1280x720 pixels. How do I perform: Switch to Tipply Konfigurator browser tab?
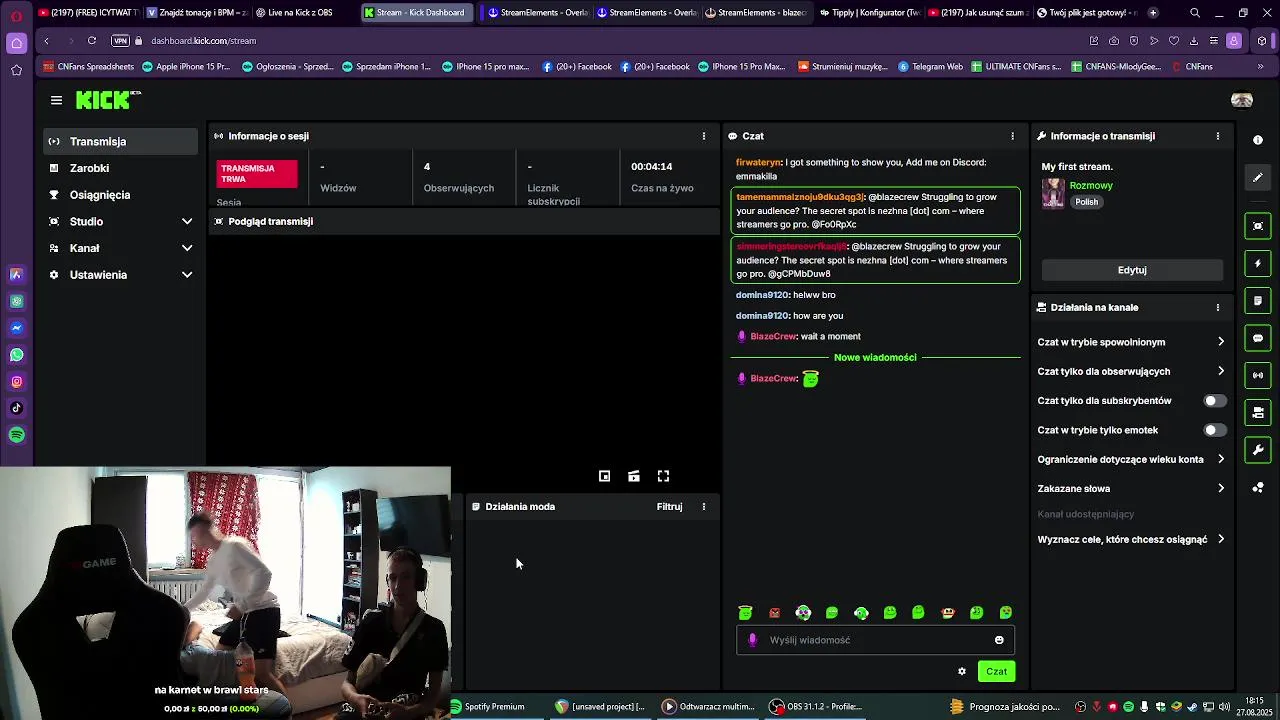tap(870, 13)
